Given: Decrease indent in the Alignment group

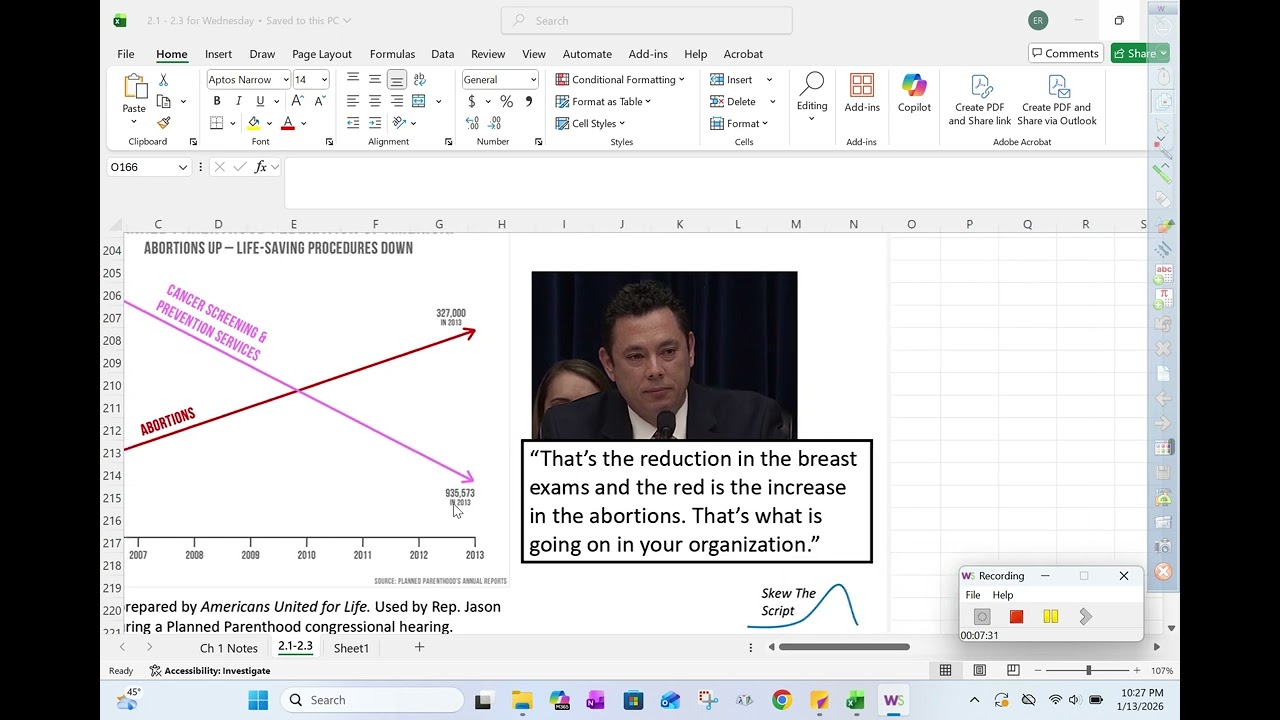Looking at the screenshot, I should click(353, 123).
